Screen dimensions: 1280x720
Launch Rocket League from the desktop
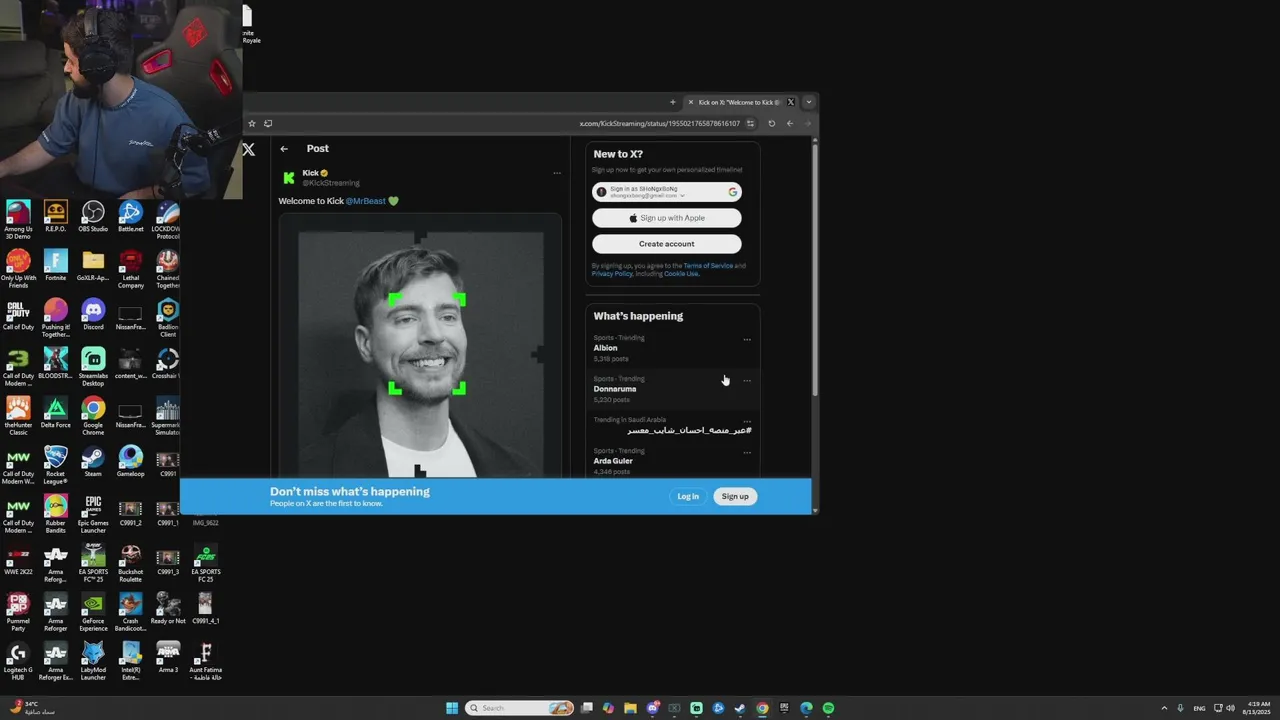point(56,462)
